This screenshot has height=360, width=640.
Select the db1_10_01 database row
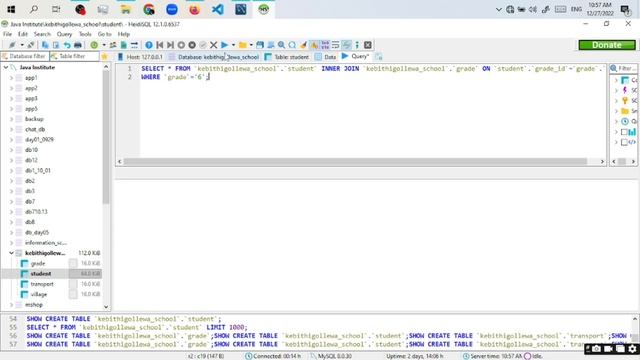click(x=38, y=171)
